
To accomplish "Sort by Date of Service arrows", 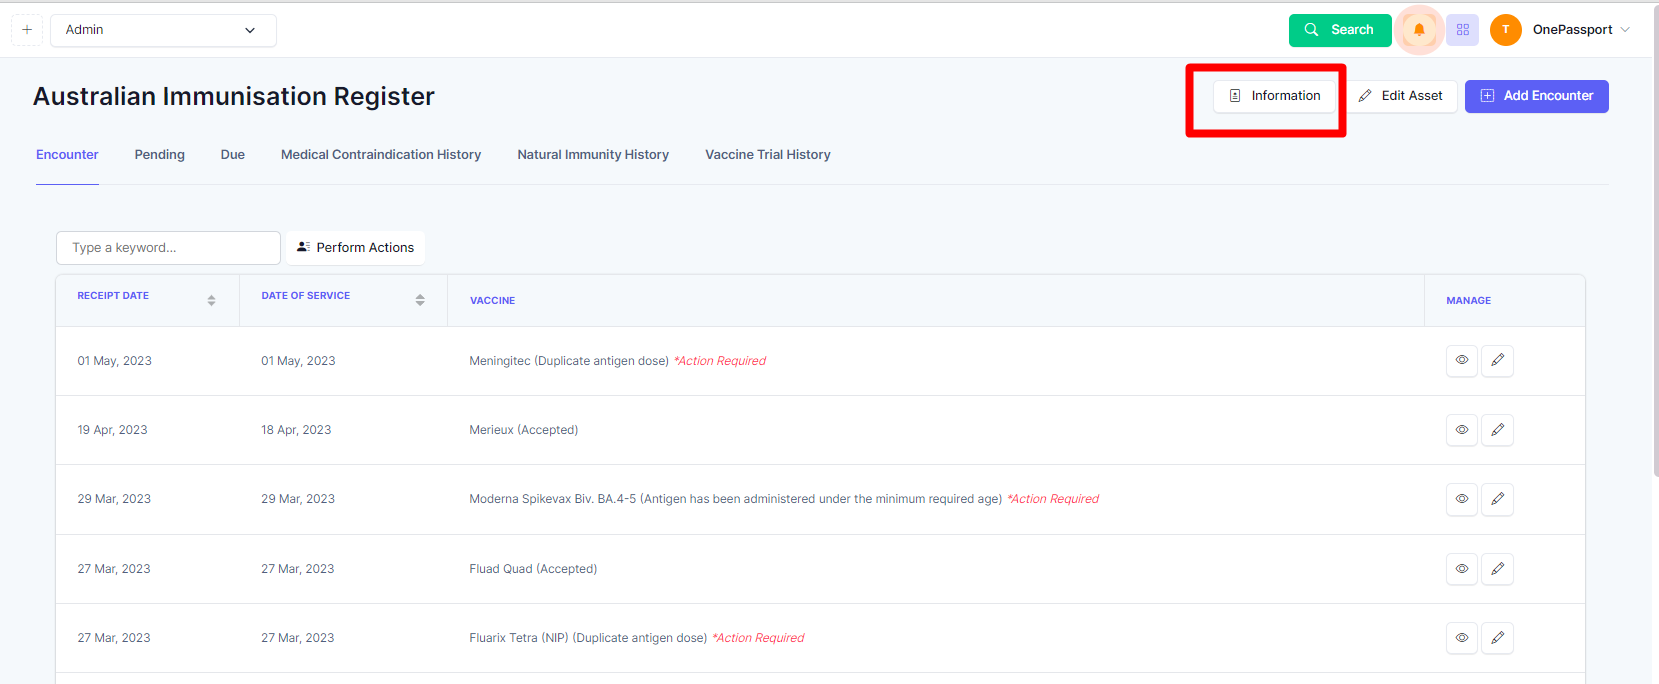I will [420, 300].
